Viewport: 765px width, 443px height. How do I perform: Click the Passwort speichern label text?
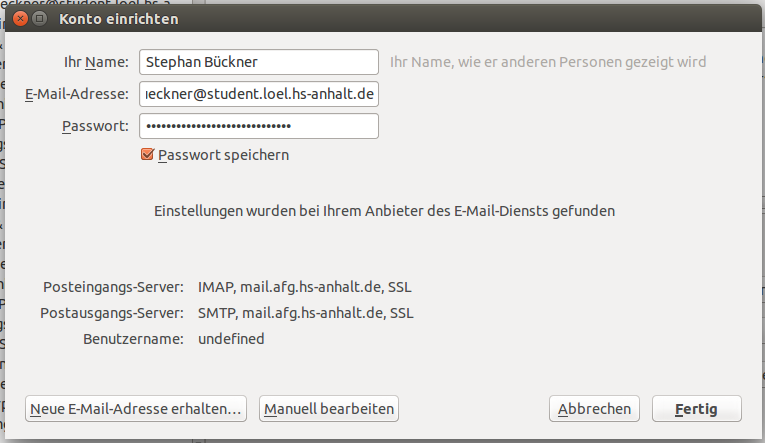pos(223,155)
